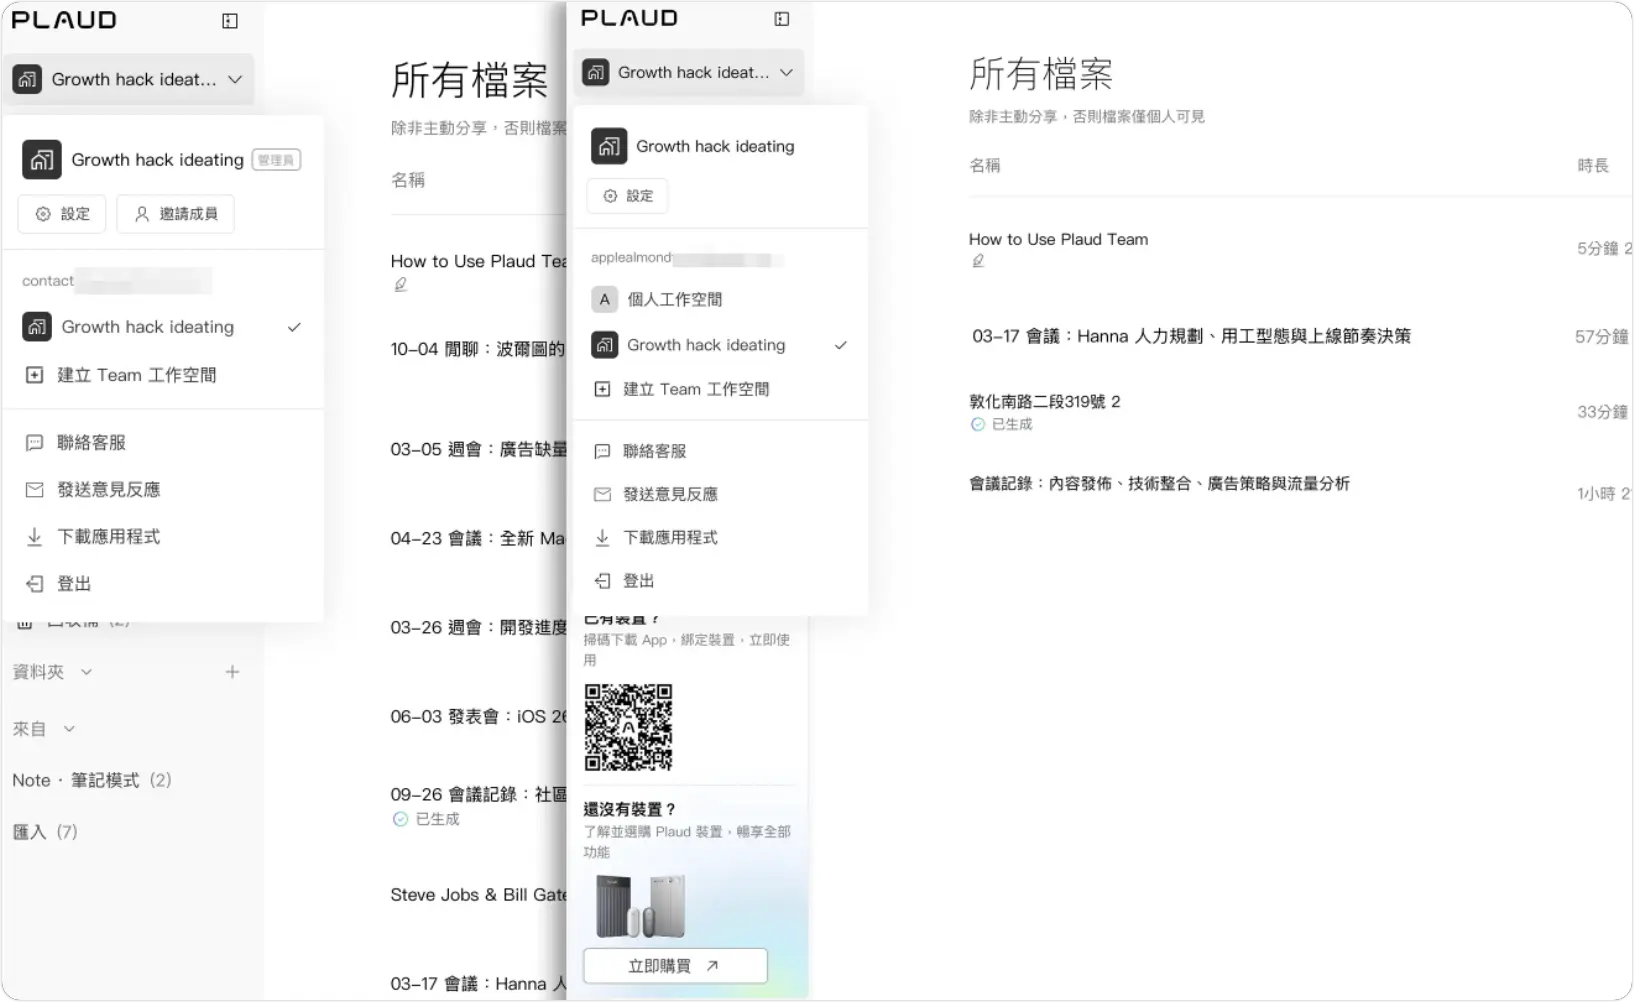
Task: Click PLAUD logo in left window
Action: pyautogui.click(x=64, y=20)
